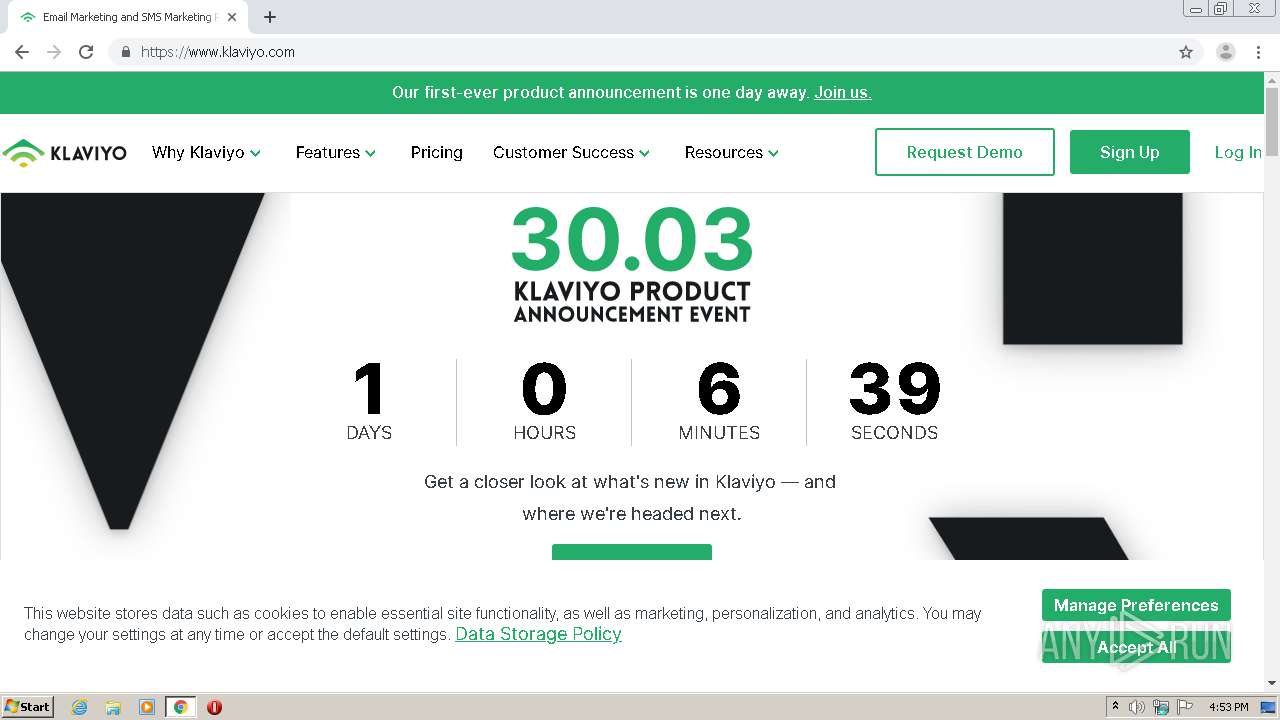Click the green Sign Up button
Viewport: 1280px width, 720px height.
pyautogui.click(x=1130, y=152)
